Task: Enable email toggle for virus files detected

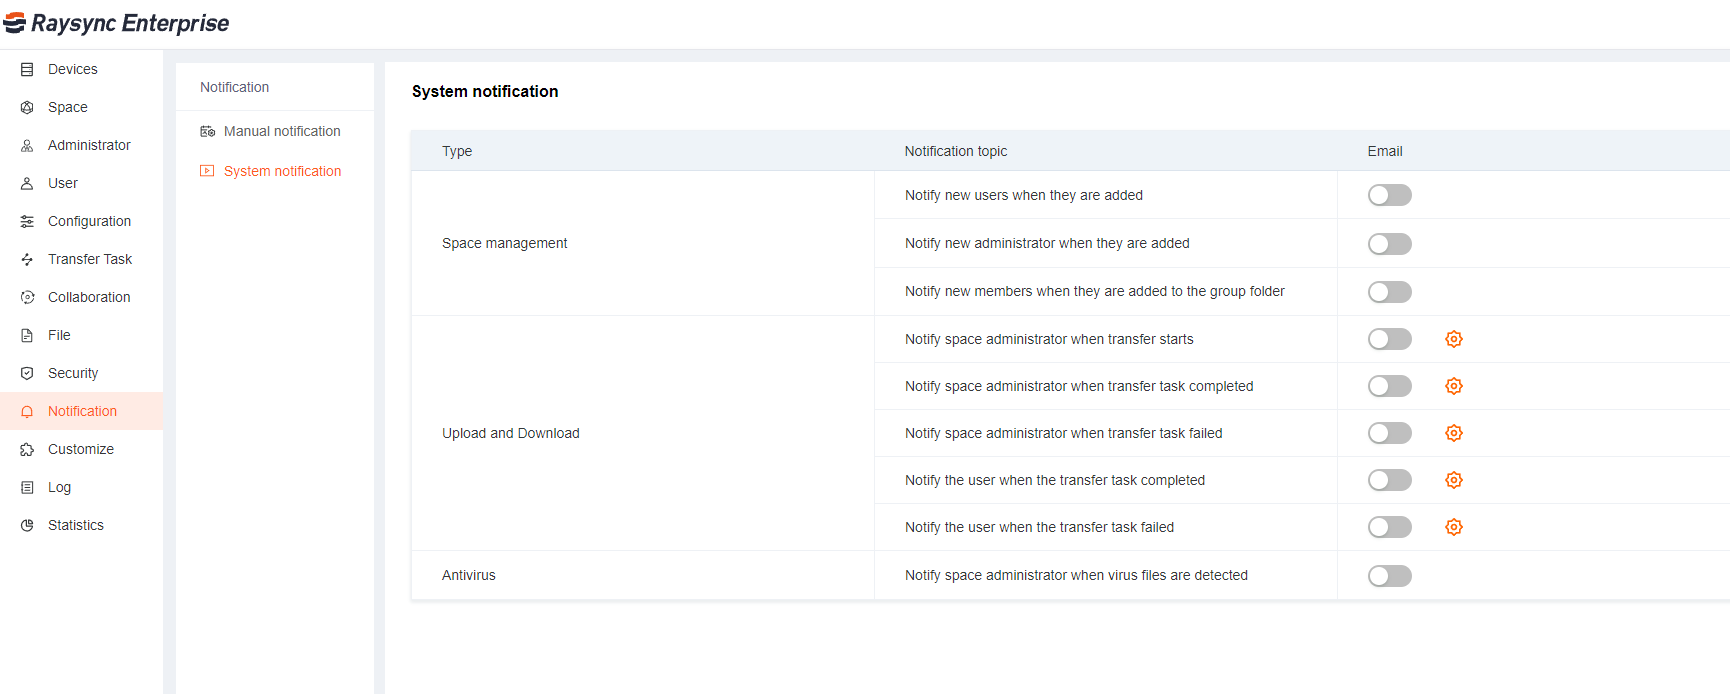Action: pos(1389,576)
